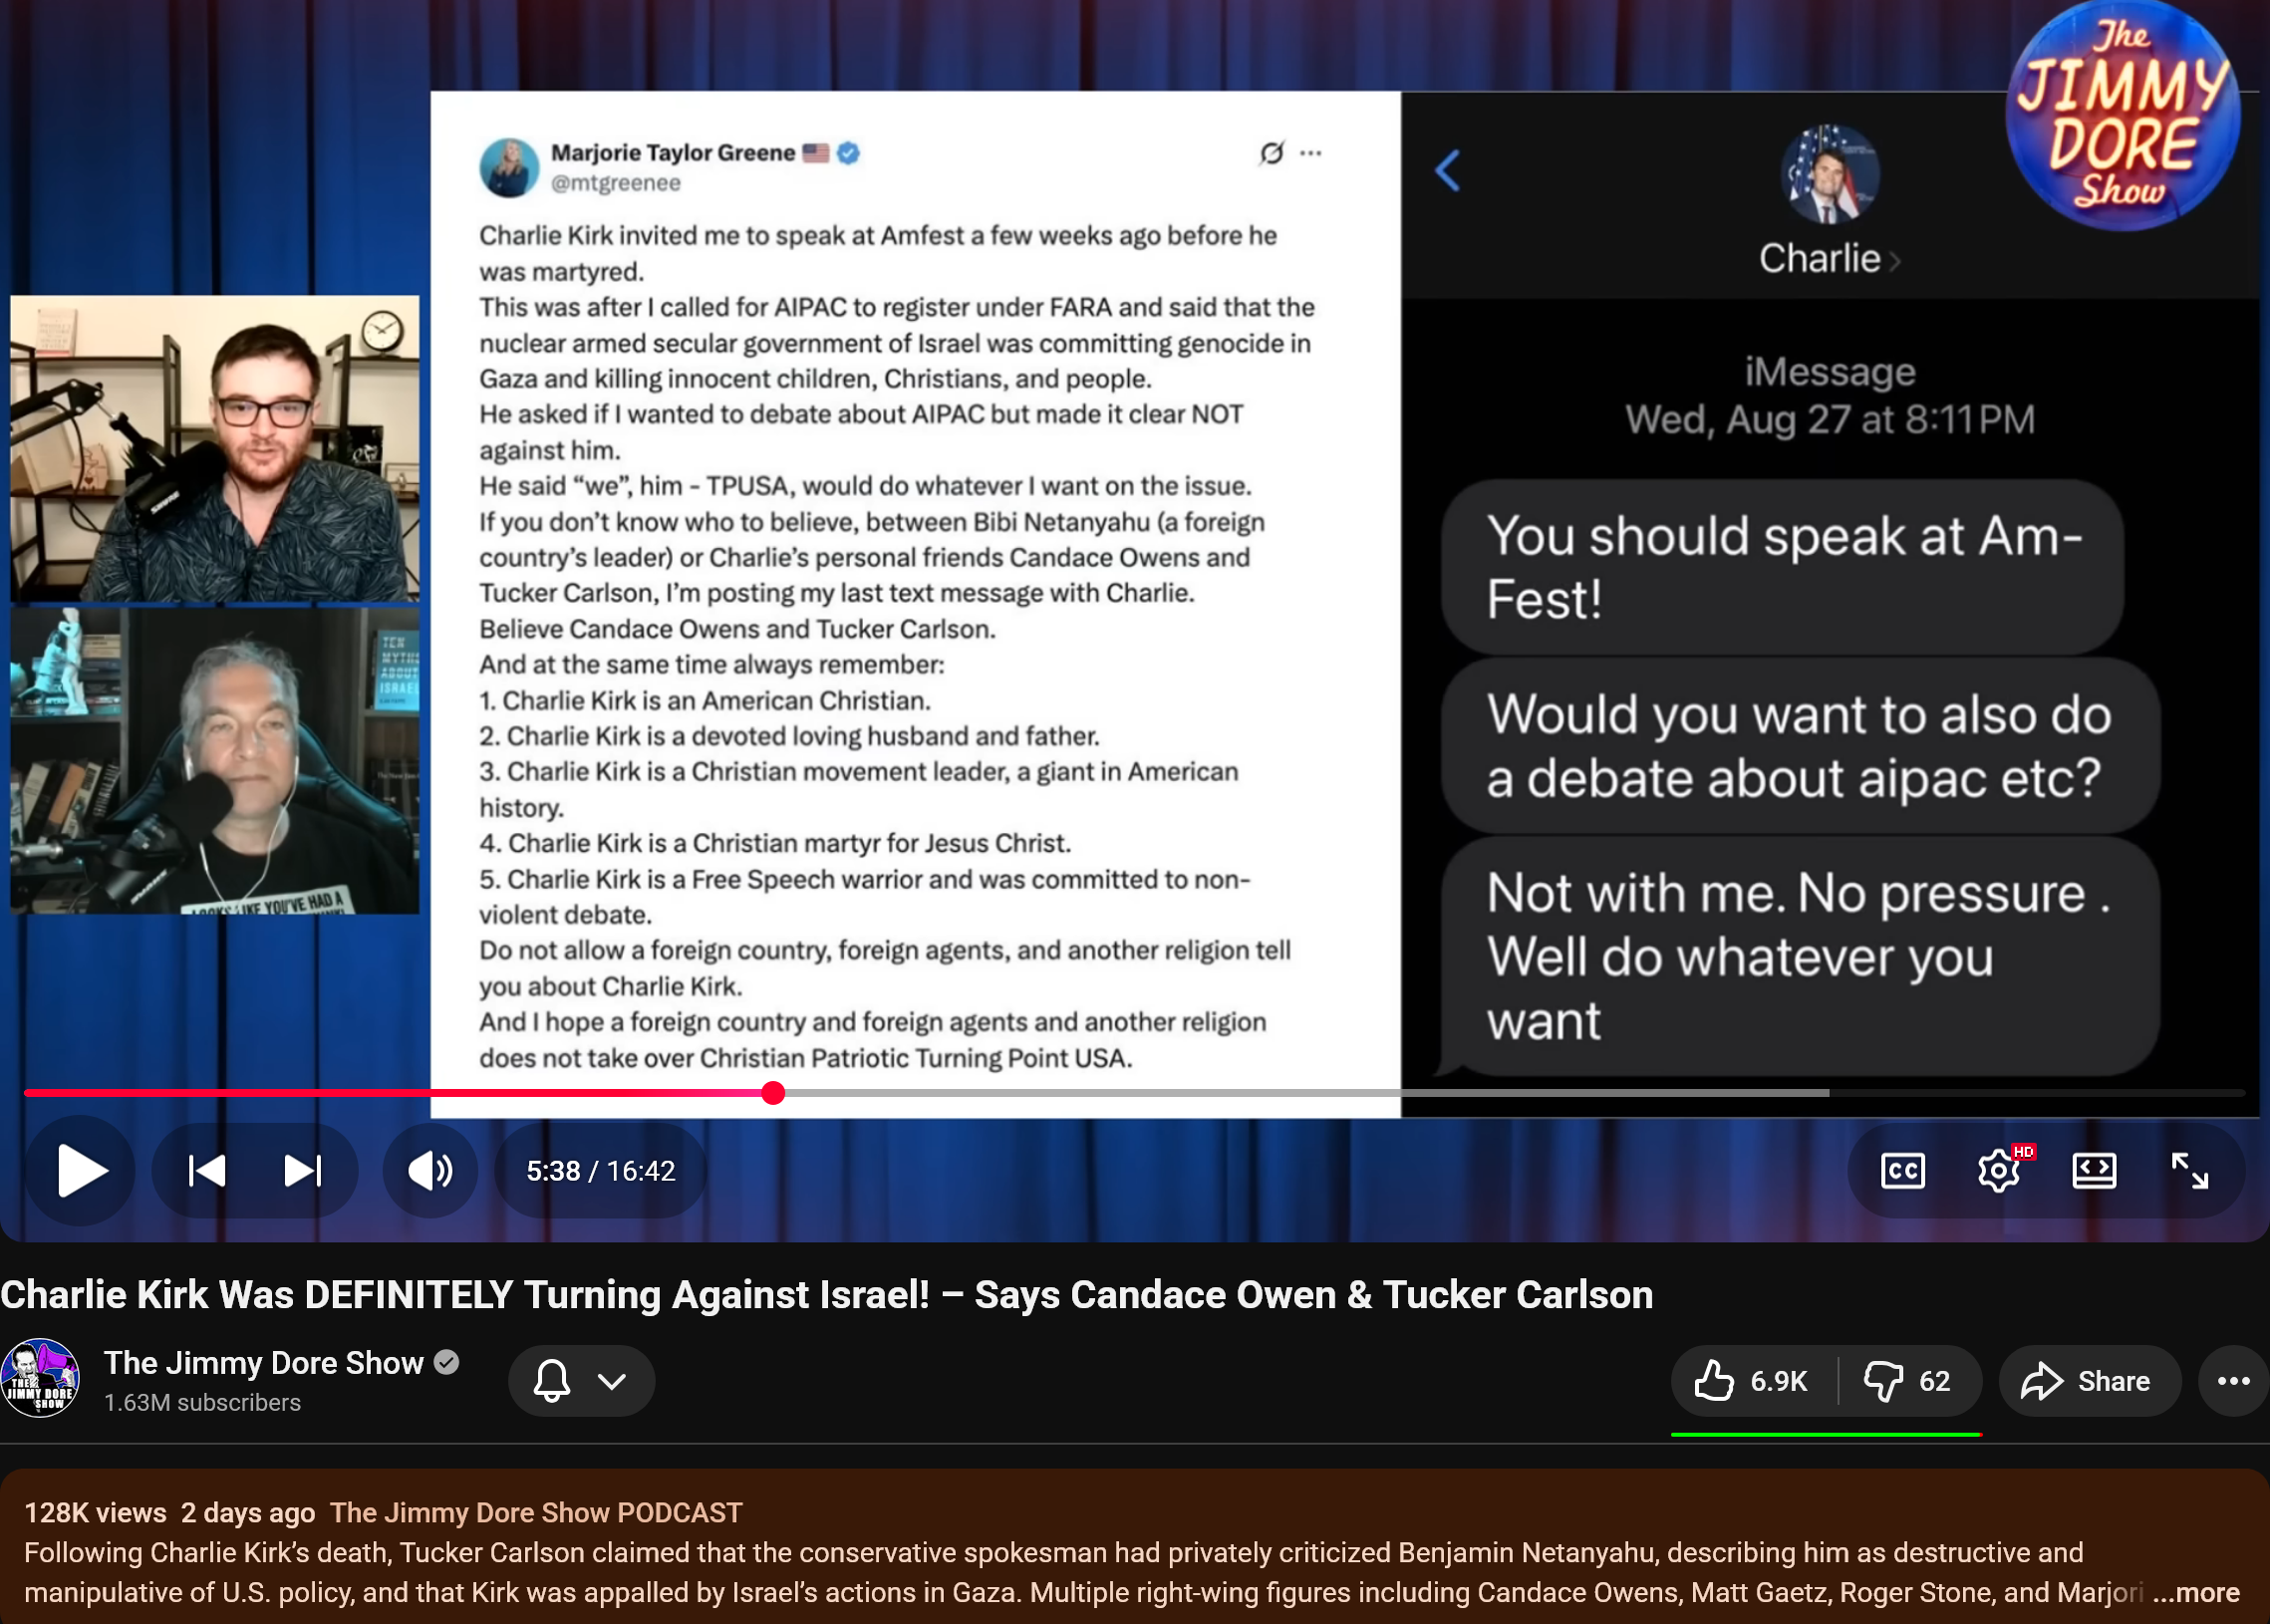Skip to next video
2270x1624 pixels.
pyautogui.click(x=303, y=1171)
